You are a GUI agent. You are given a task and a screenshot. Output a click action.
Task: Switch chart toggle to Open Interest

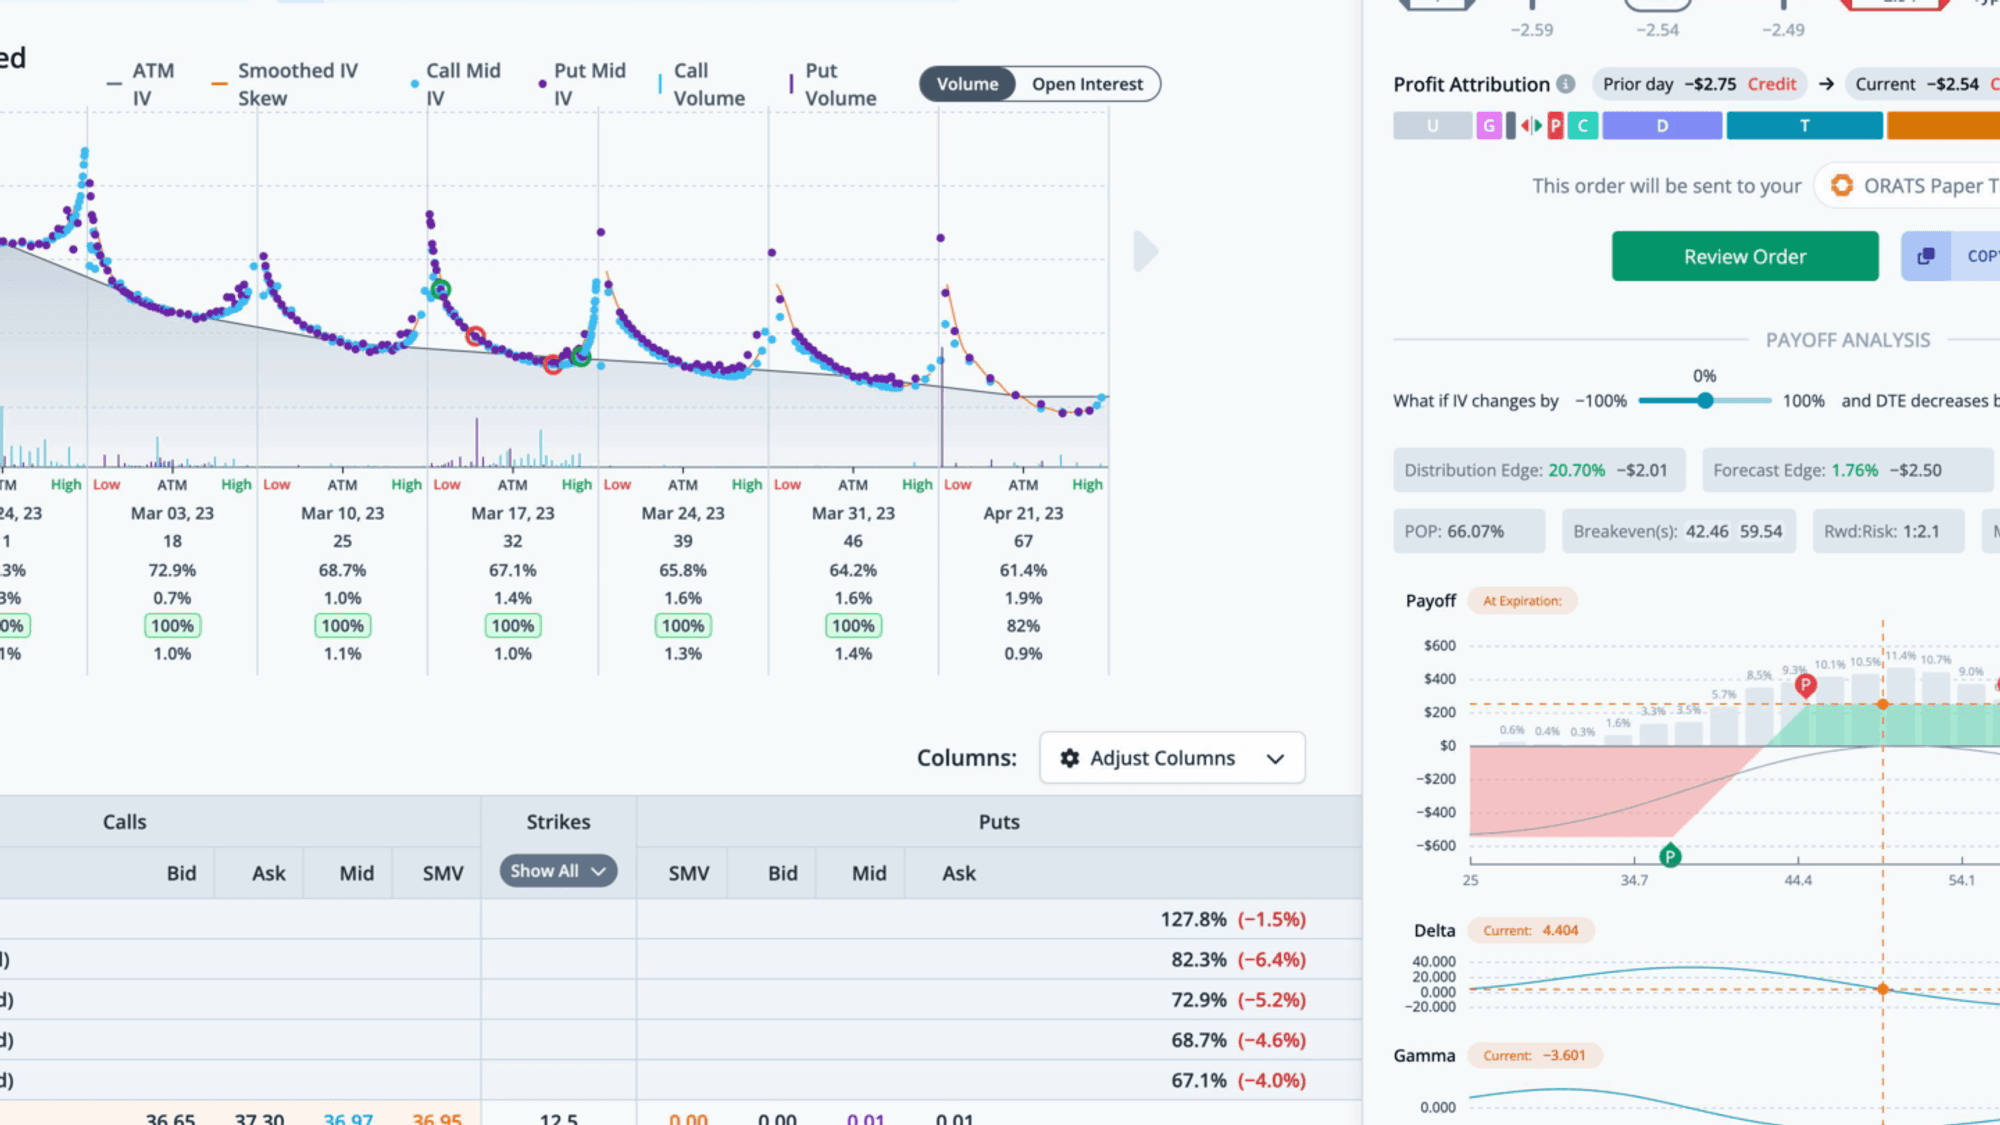click(1087, 84)
